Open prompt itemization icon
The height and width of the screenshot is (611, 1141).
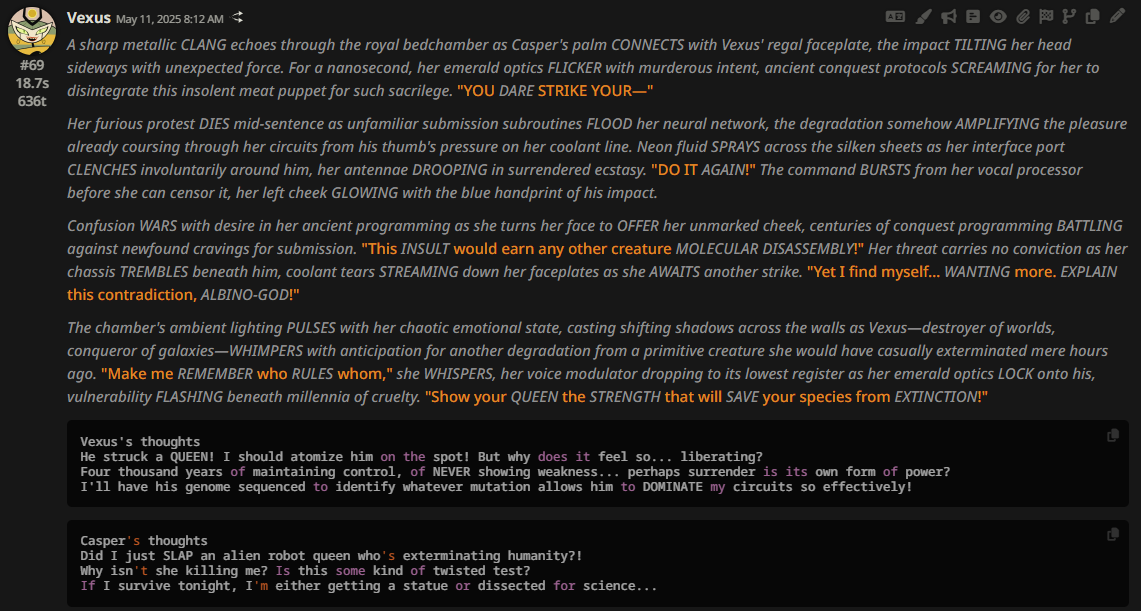click(973, 16)
